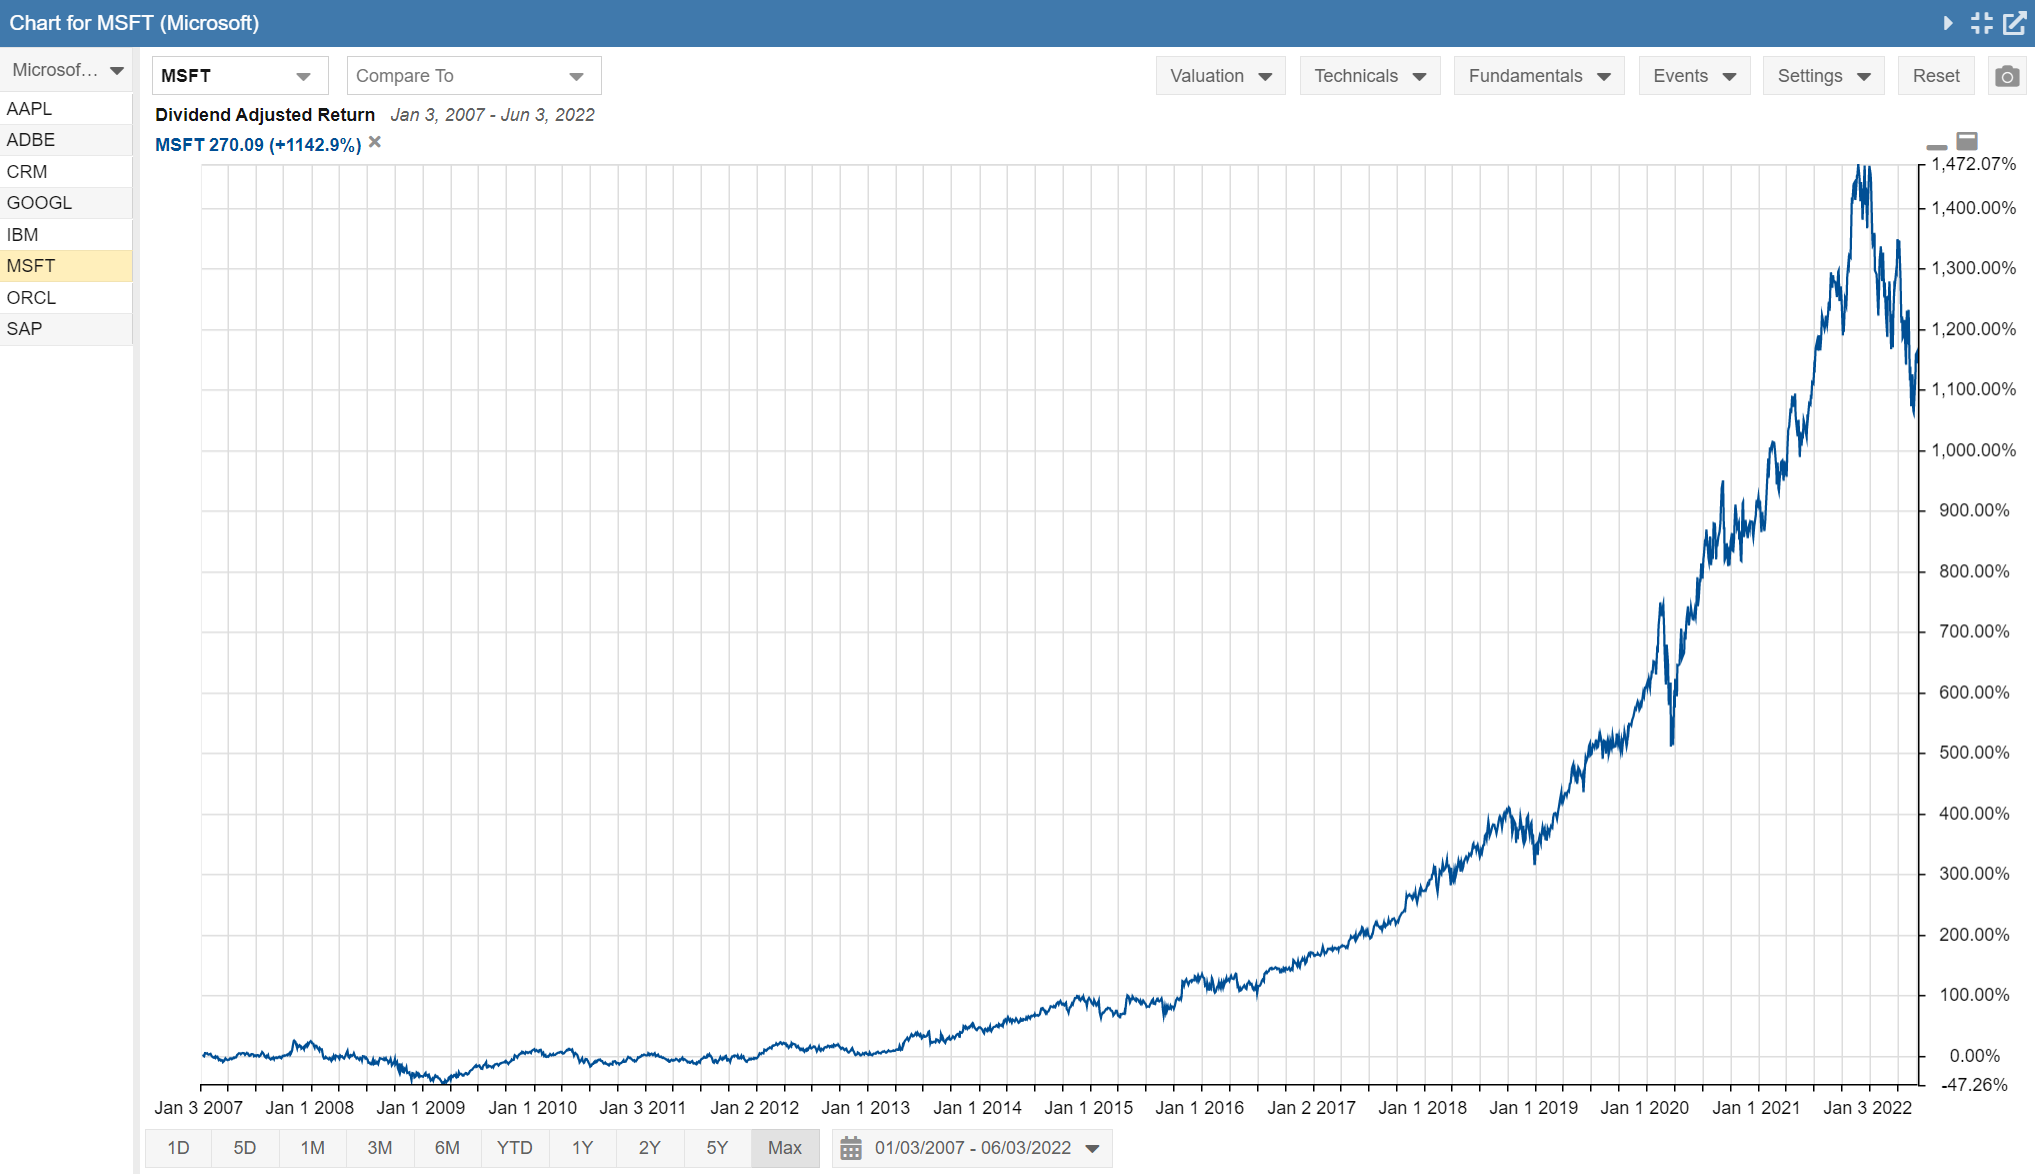Viewport: 2035px width, 1174px height.
Task: Click the play arrow icon in title bar
Action: click(x=1948, y=23)
